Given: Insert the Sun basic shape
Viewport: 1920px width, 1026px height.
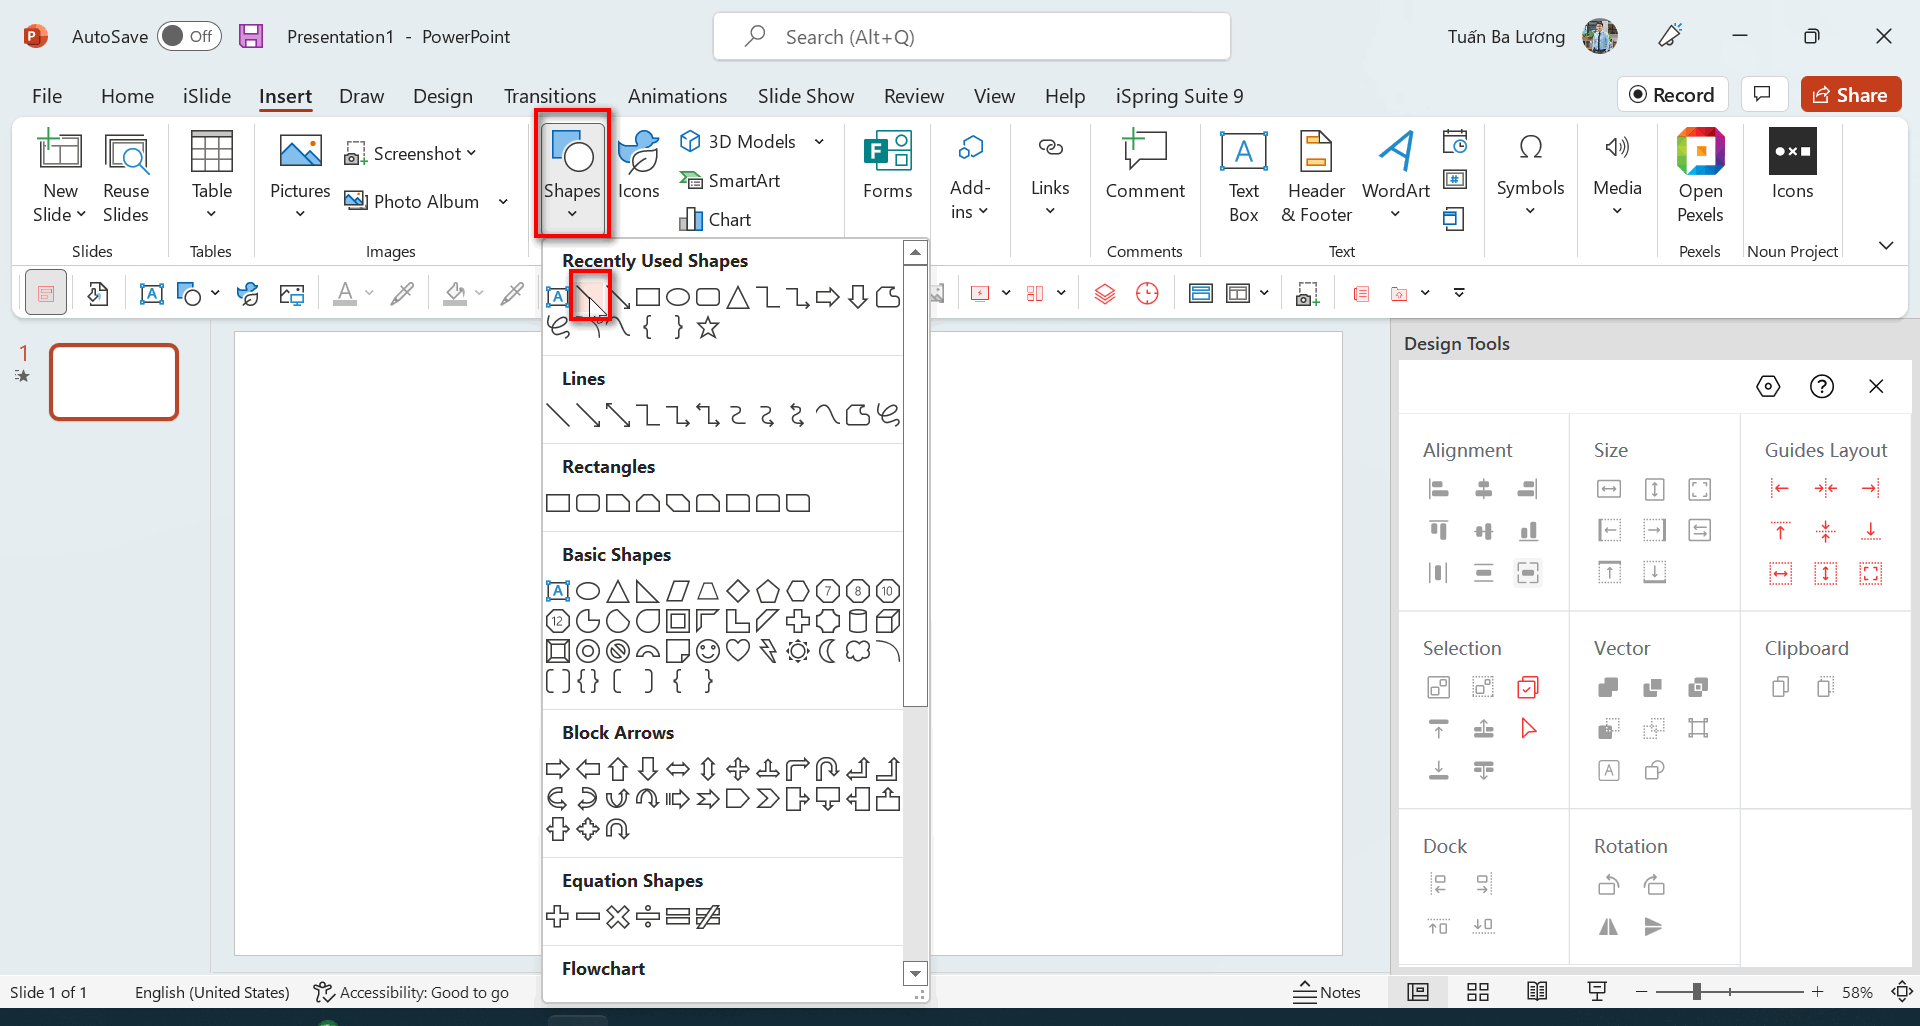Looking at the screenshot, I should click(798, 651).
